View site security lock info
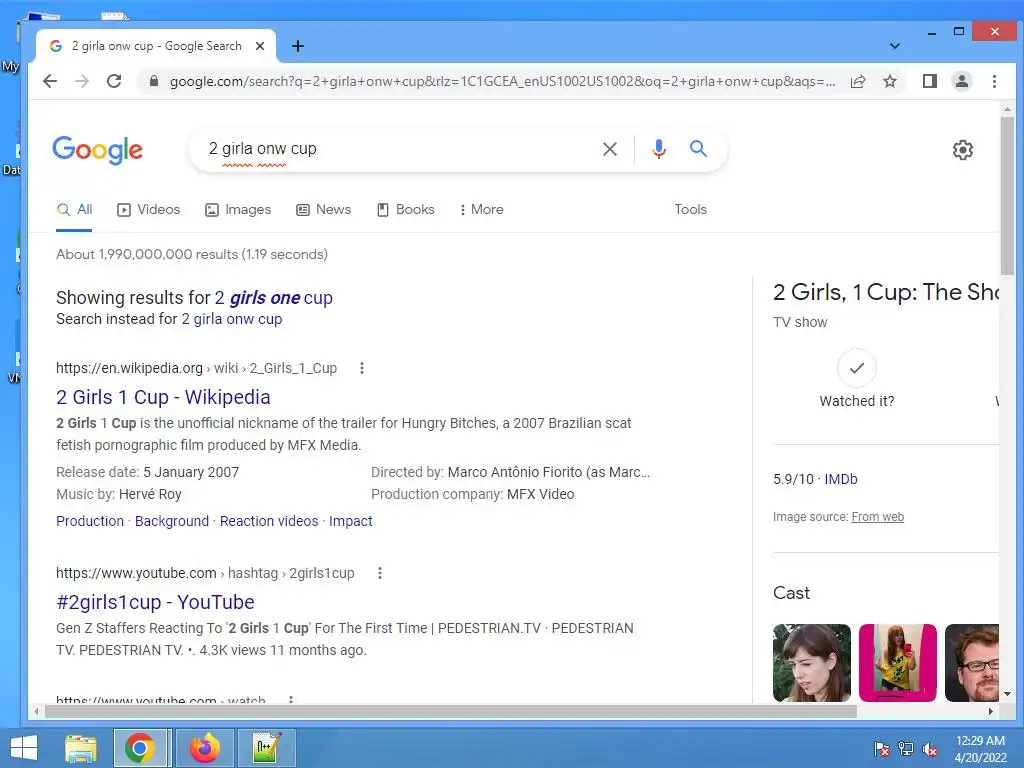Screen dimensions: 1024x768 153,81
